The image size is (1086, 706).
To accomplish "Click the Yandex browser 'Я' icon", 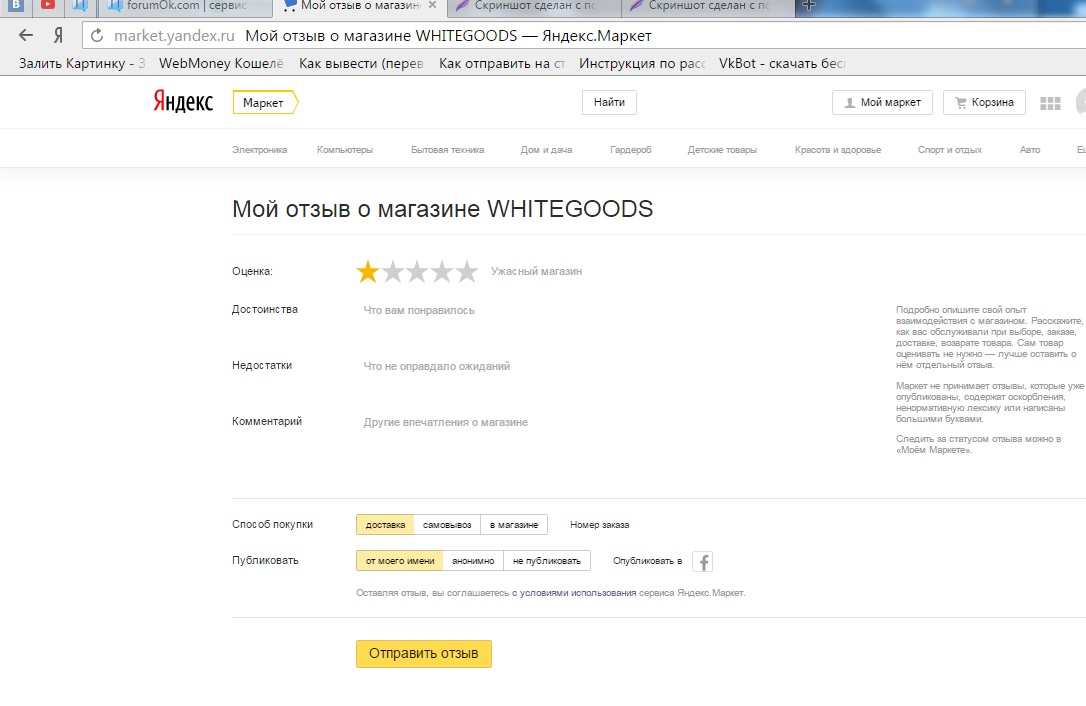I will click(59, 35).
